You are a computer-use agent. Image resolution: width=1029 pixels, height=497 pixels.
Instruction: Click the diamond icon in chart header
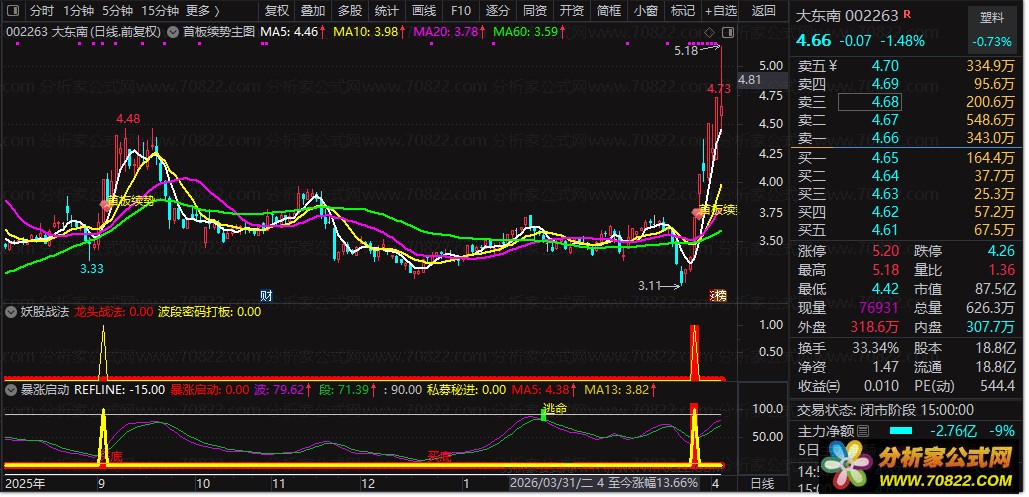pos(709,32)
